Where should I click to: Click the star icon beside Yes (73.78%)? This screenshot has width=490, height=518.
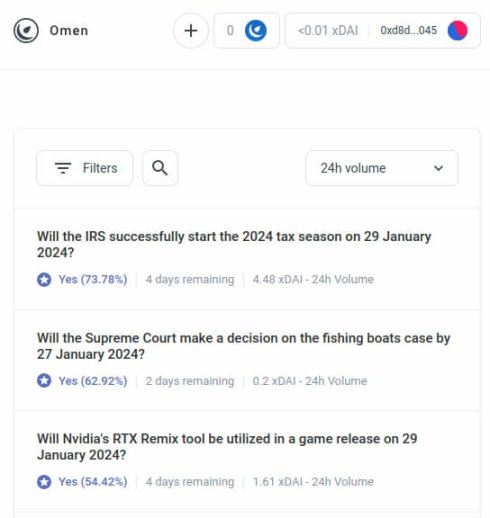(x=44, y=279)
